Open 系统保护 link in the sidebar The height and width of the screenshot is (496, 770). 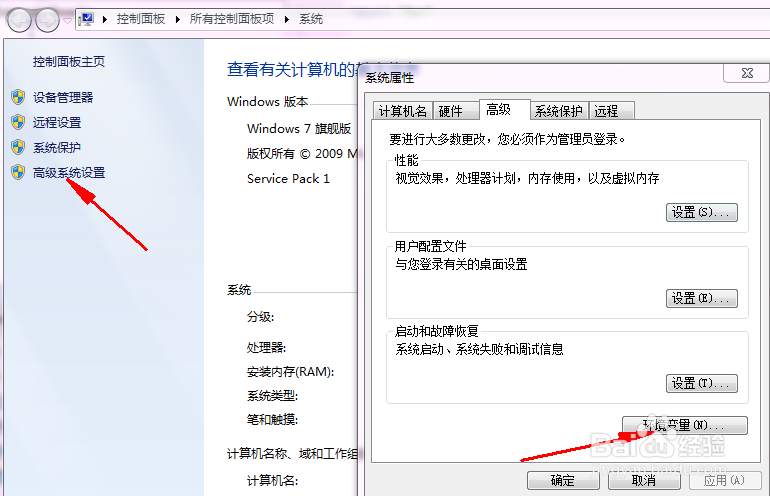(57, 147)
